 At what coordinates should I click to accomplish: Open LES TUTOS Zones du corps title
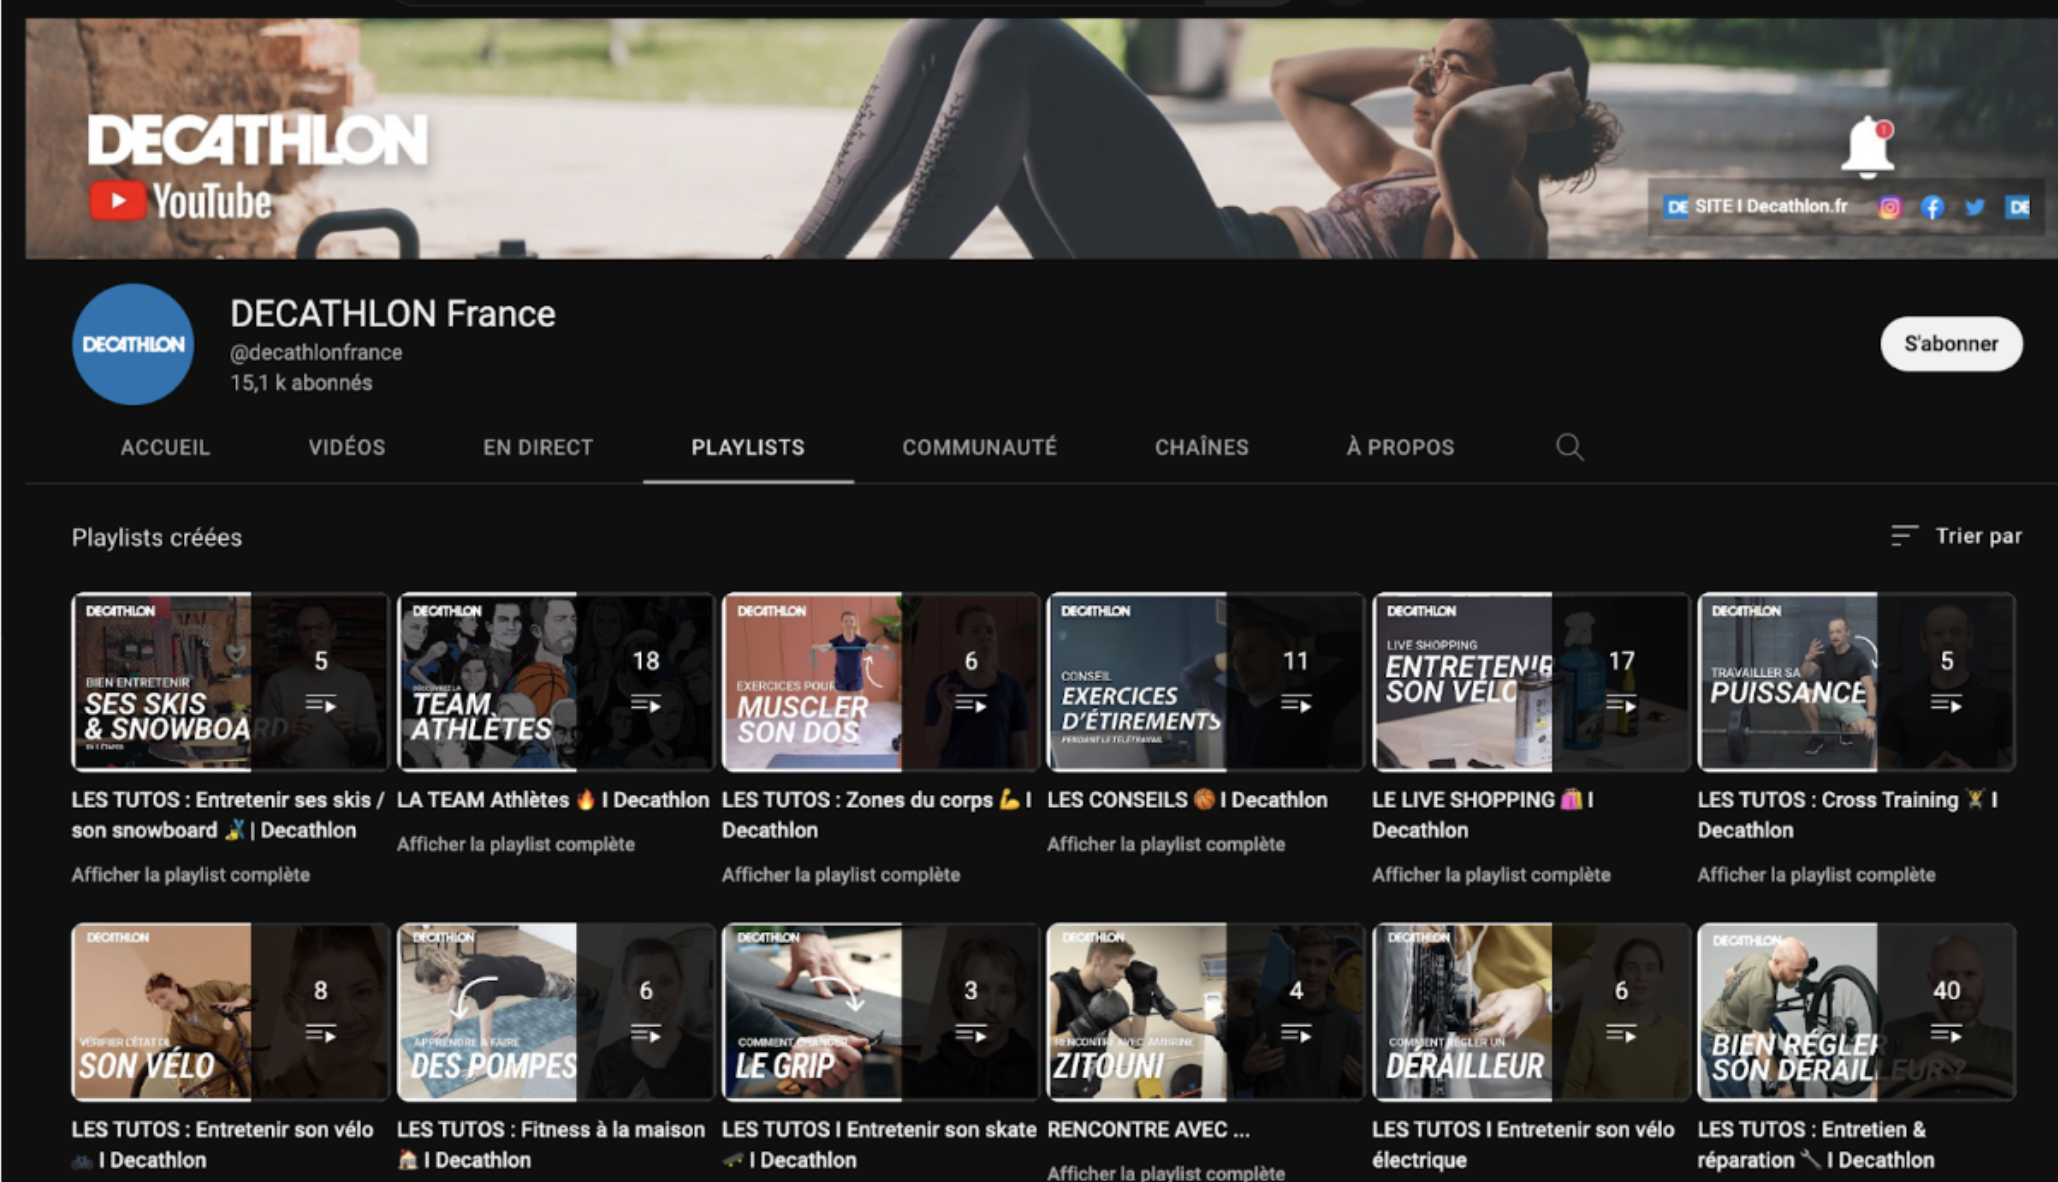pyautogui.click(x=877, y=815)
